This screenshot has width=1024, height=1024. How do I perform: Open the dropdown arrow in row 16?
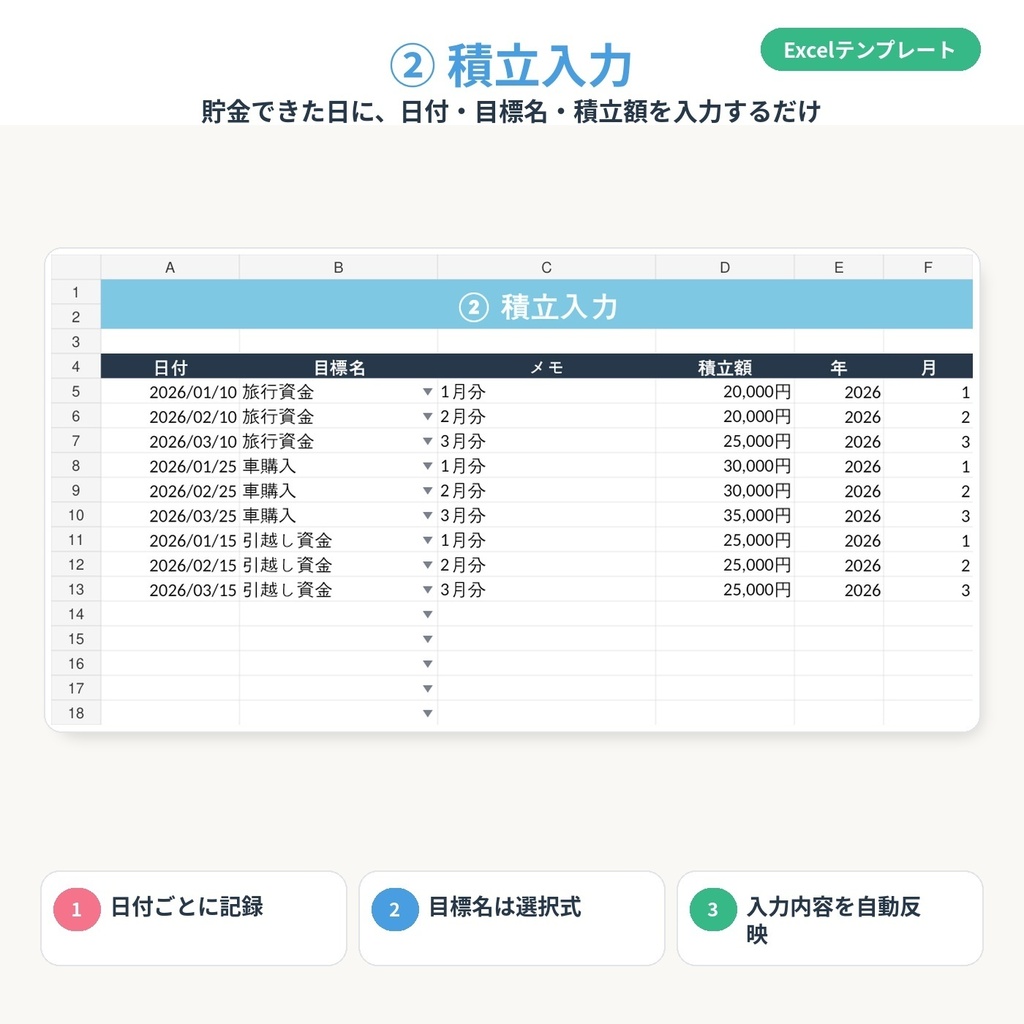(x=428, y=664)
